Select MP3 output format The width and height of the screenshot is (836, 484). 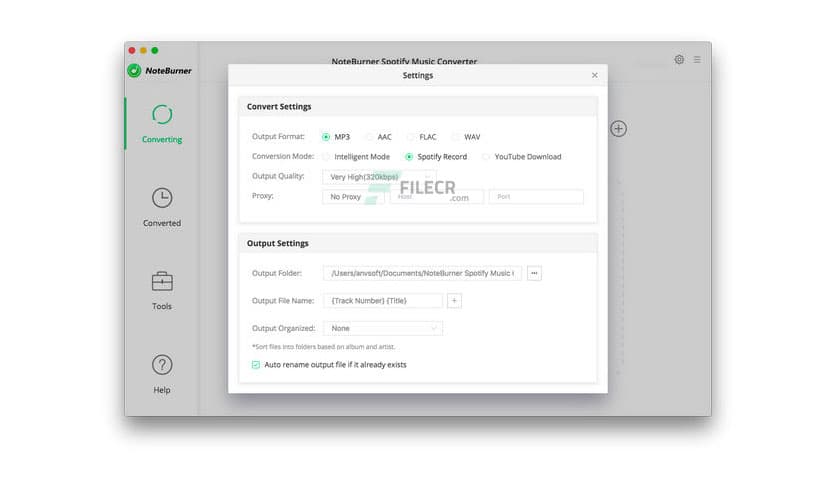[x=326, y=137]
